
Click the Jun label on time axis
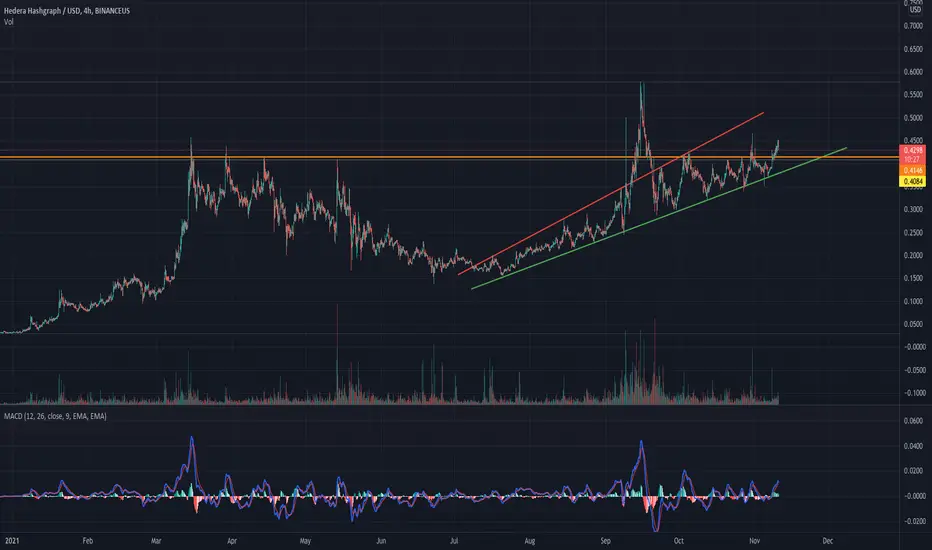[x=381, y=541]
